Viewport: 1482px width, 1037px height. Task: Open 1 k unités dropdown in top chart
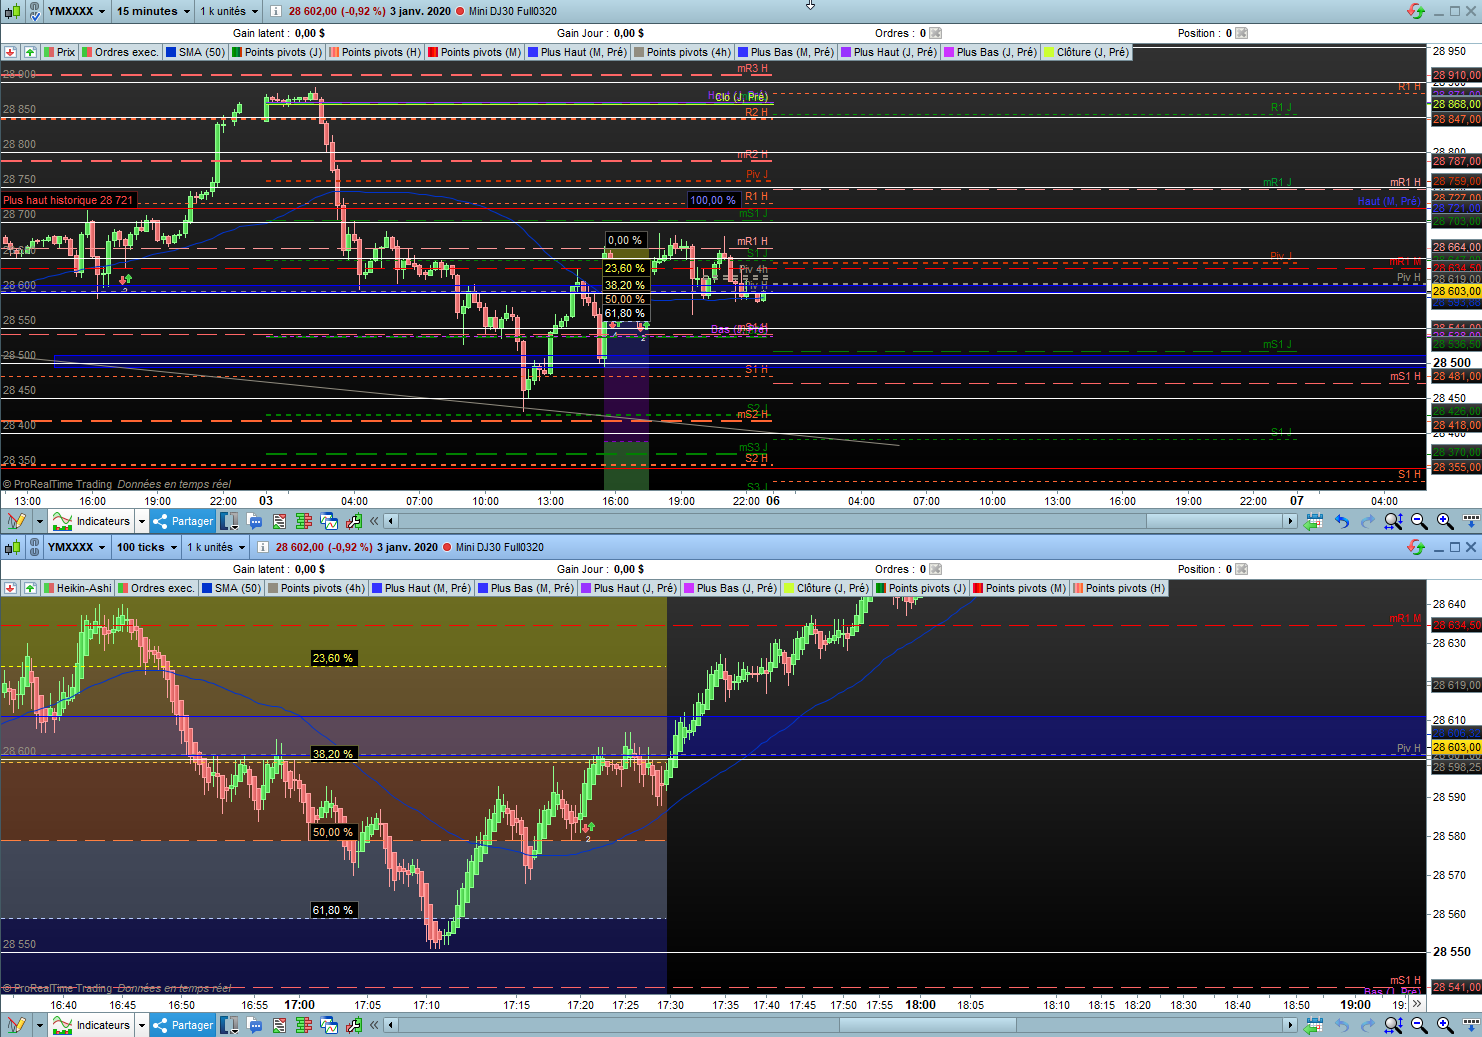click(229, 11)
